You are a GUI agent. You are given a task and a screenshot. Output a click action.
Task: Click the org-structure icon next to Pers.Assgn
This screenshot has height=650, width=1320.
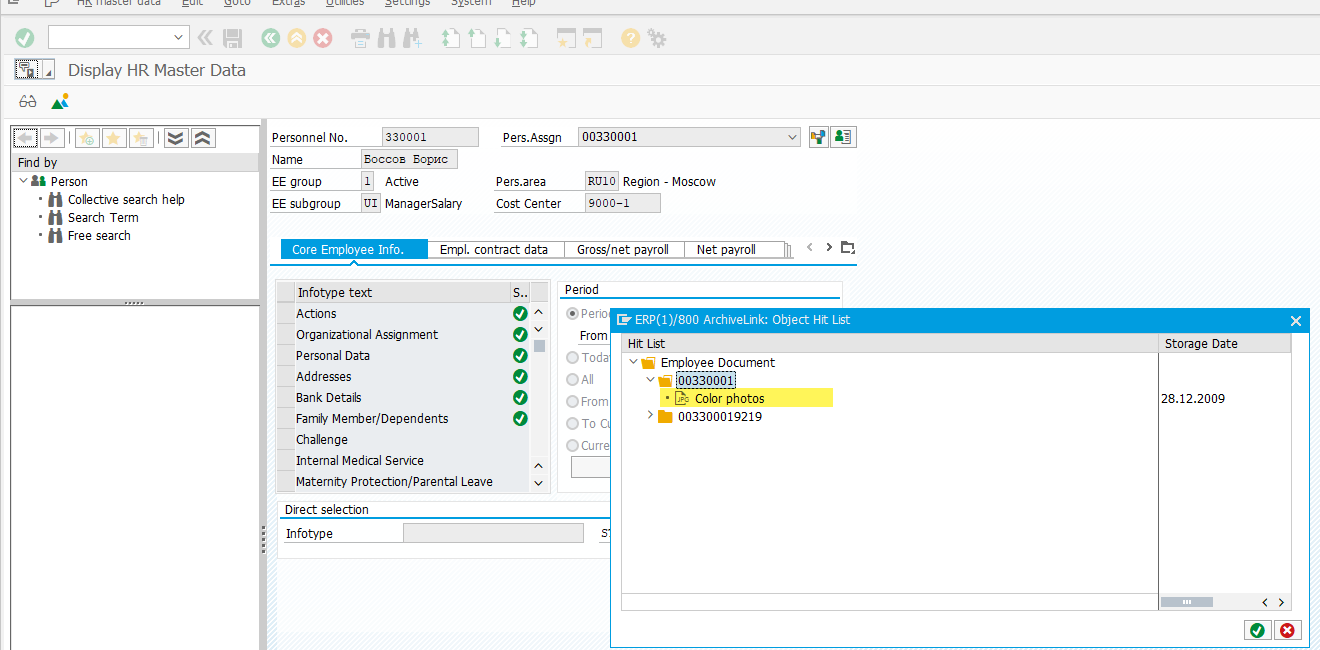819,137
